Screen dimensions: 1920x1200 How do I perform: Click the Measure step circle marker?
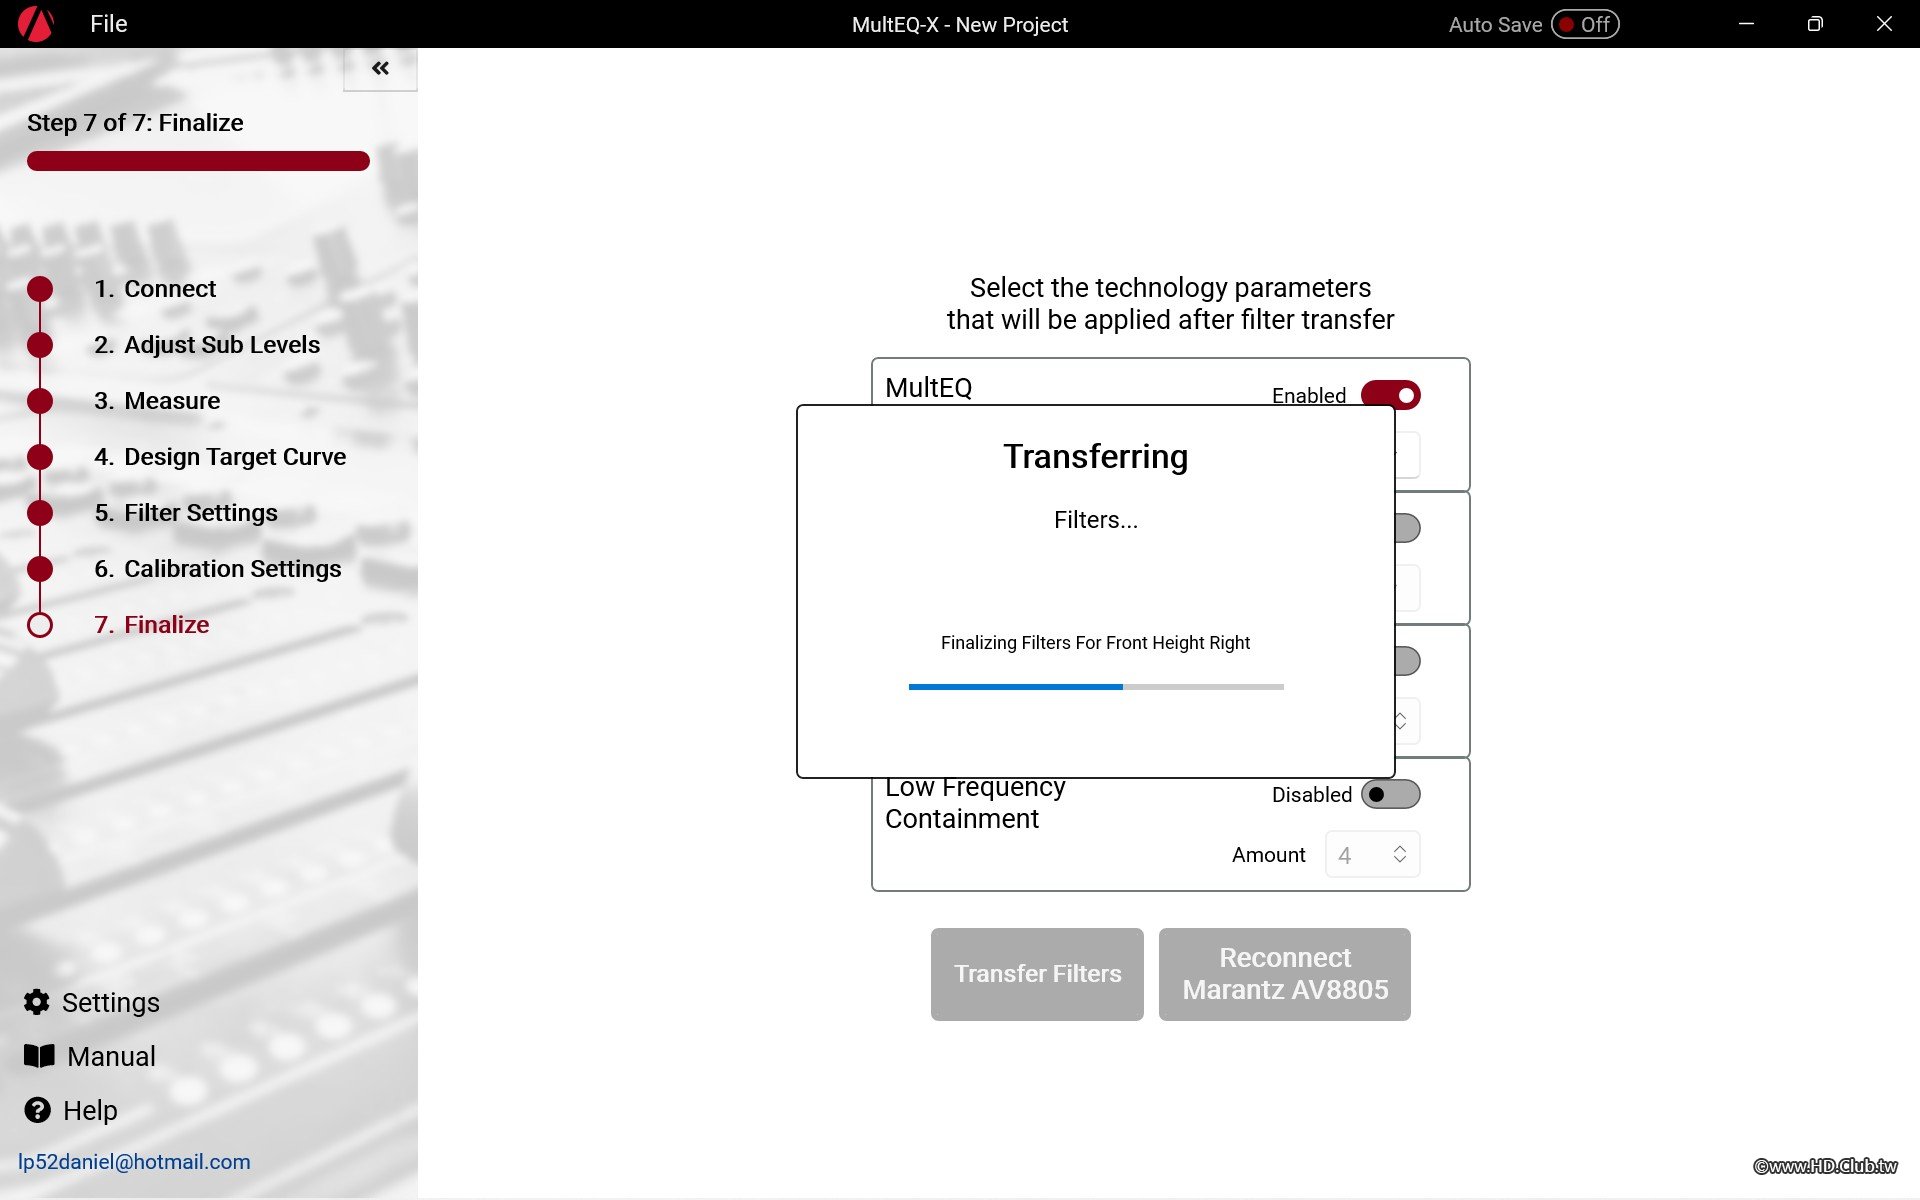(40, 401)
